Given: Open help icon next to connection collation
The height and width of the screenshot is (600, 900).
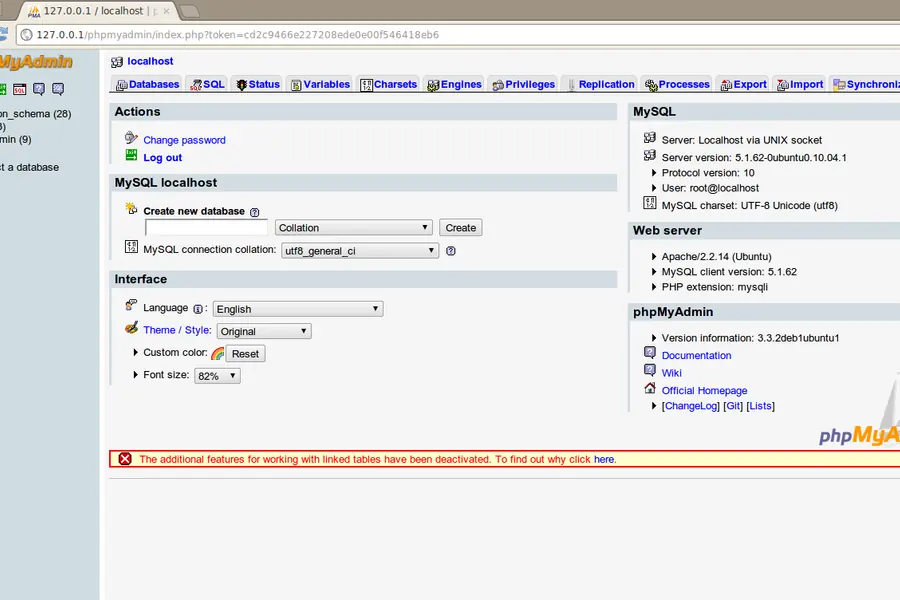Looking at the screenshot, I should 451,251.
